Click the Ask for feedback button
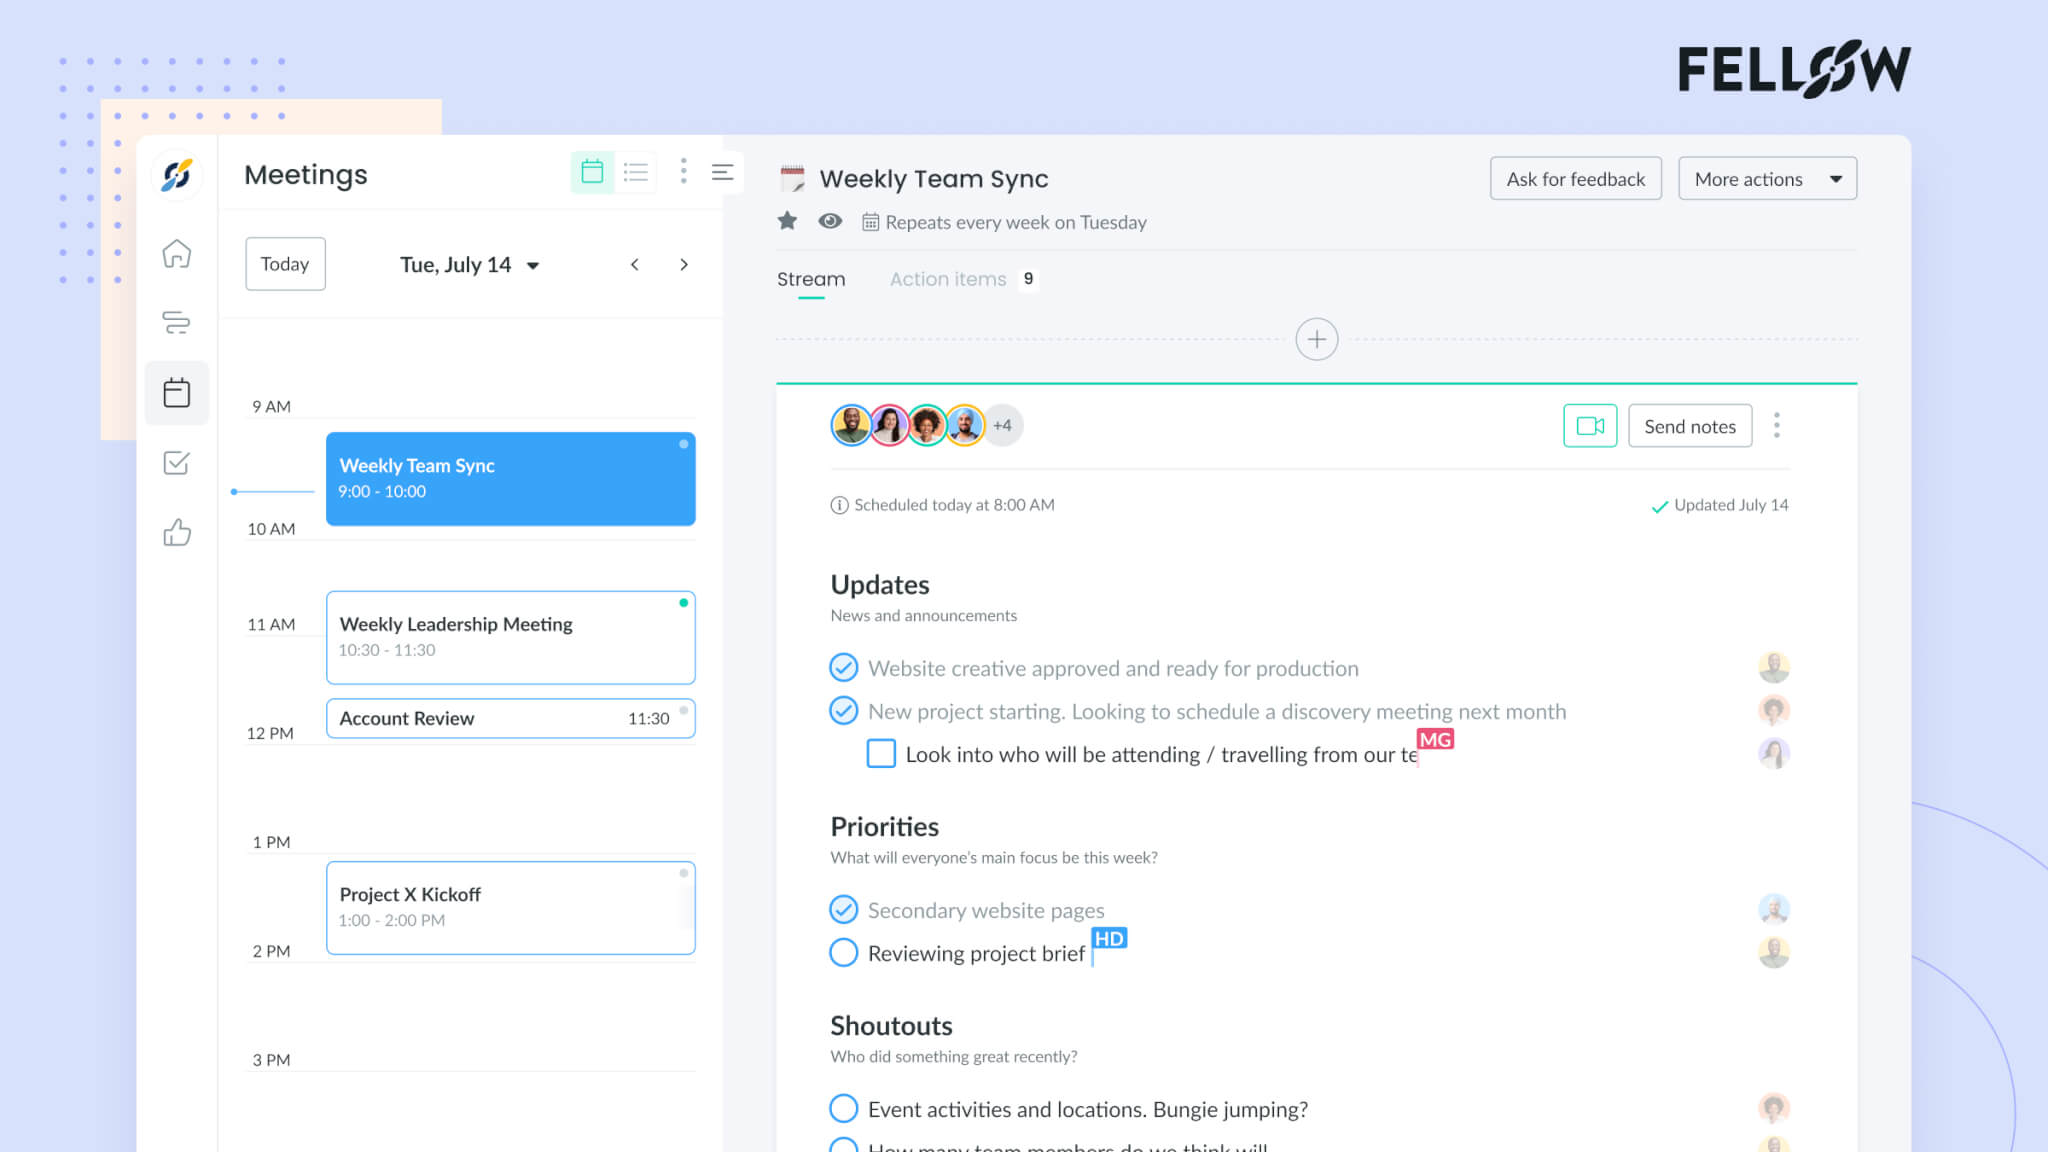This screenshot has height=1152, width=2048. (1574, 179)
